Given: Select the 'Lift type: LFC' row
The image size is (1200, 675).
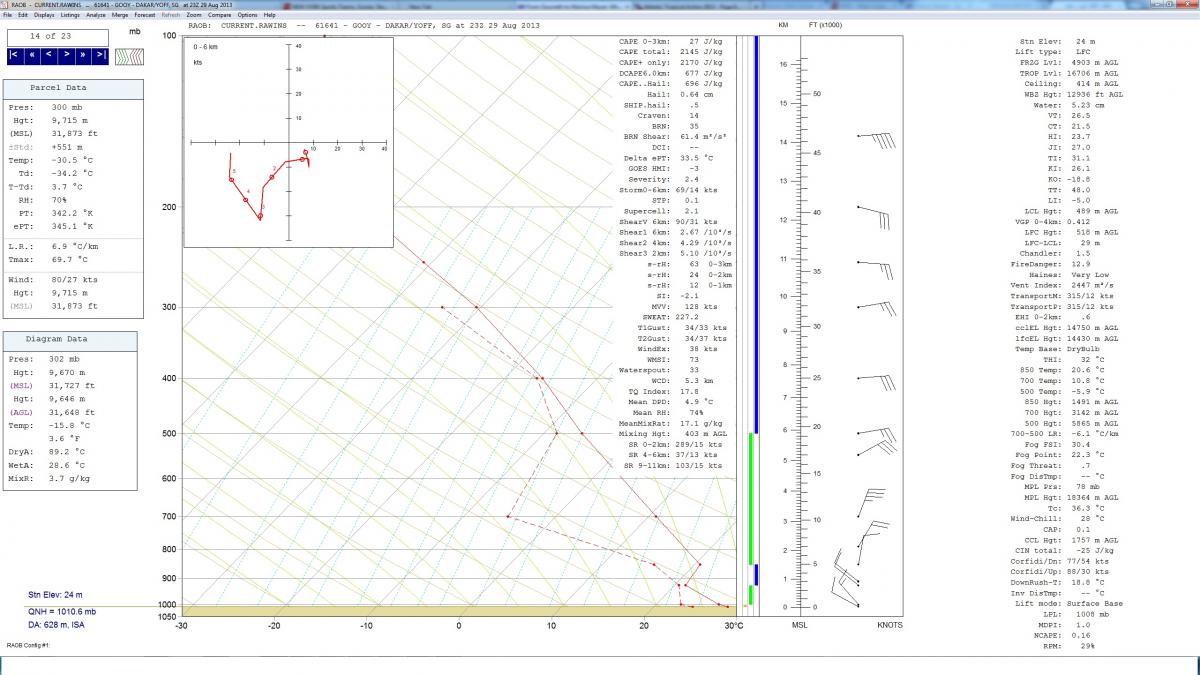Looking at the screenshot, I should coord(1053,51).
